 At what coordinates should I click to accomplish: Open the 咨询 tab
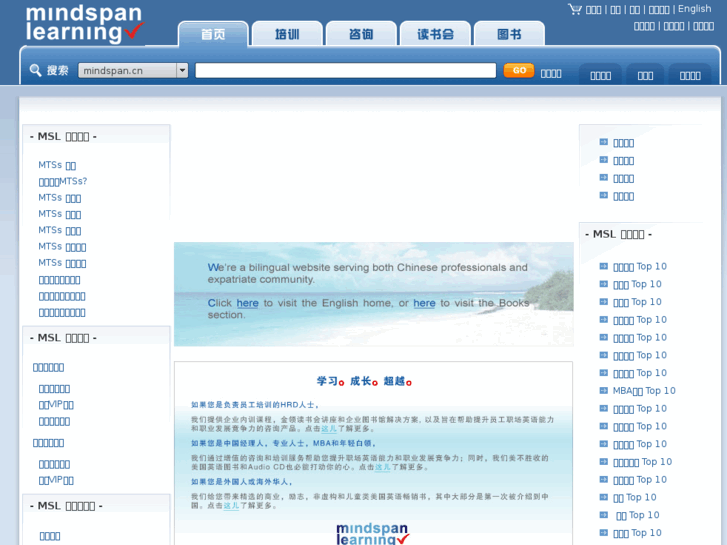(x=361, y=34)
